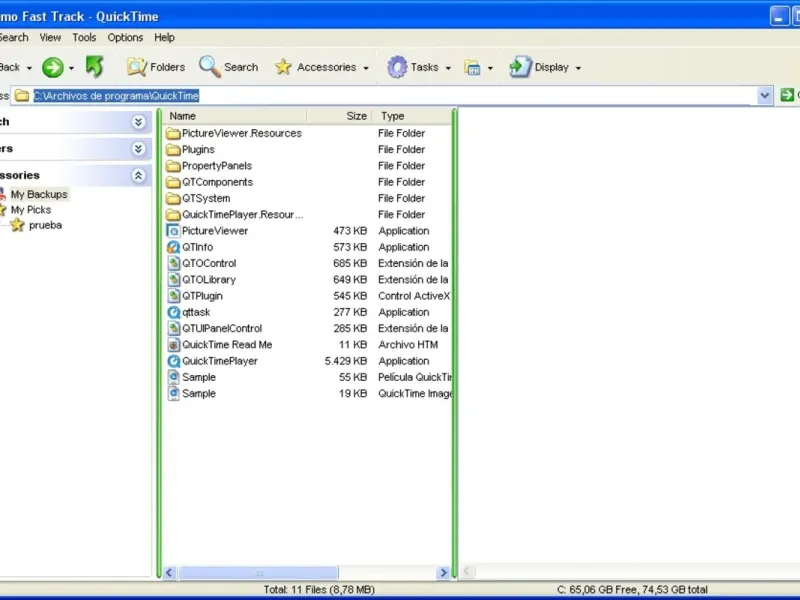This screenshot has height=600, width=800.
Task: Select the QuickTimePlayer.Resour... folder icon
Action: pos(173,215)
